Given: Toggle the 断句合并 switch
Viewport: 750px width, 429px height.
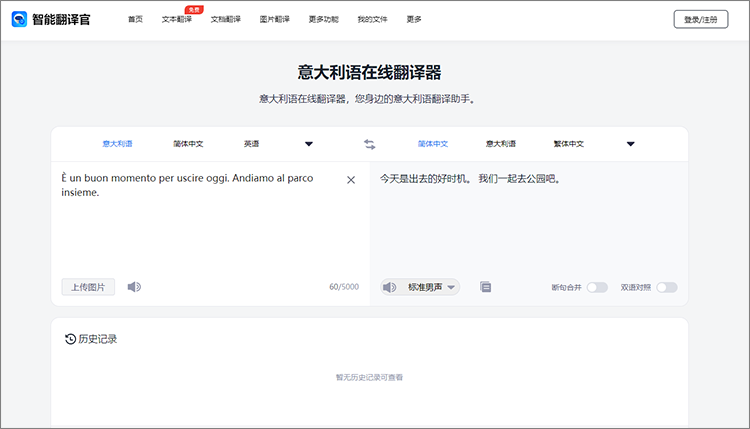Looking at the screenshot, I should [x=596, y=287].
